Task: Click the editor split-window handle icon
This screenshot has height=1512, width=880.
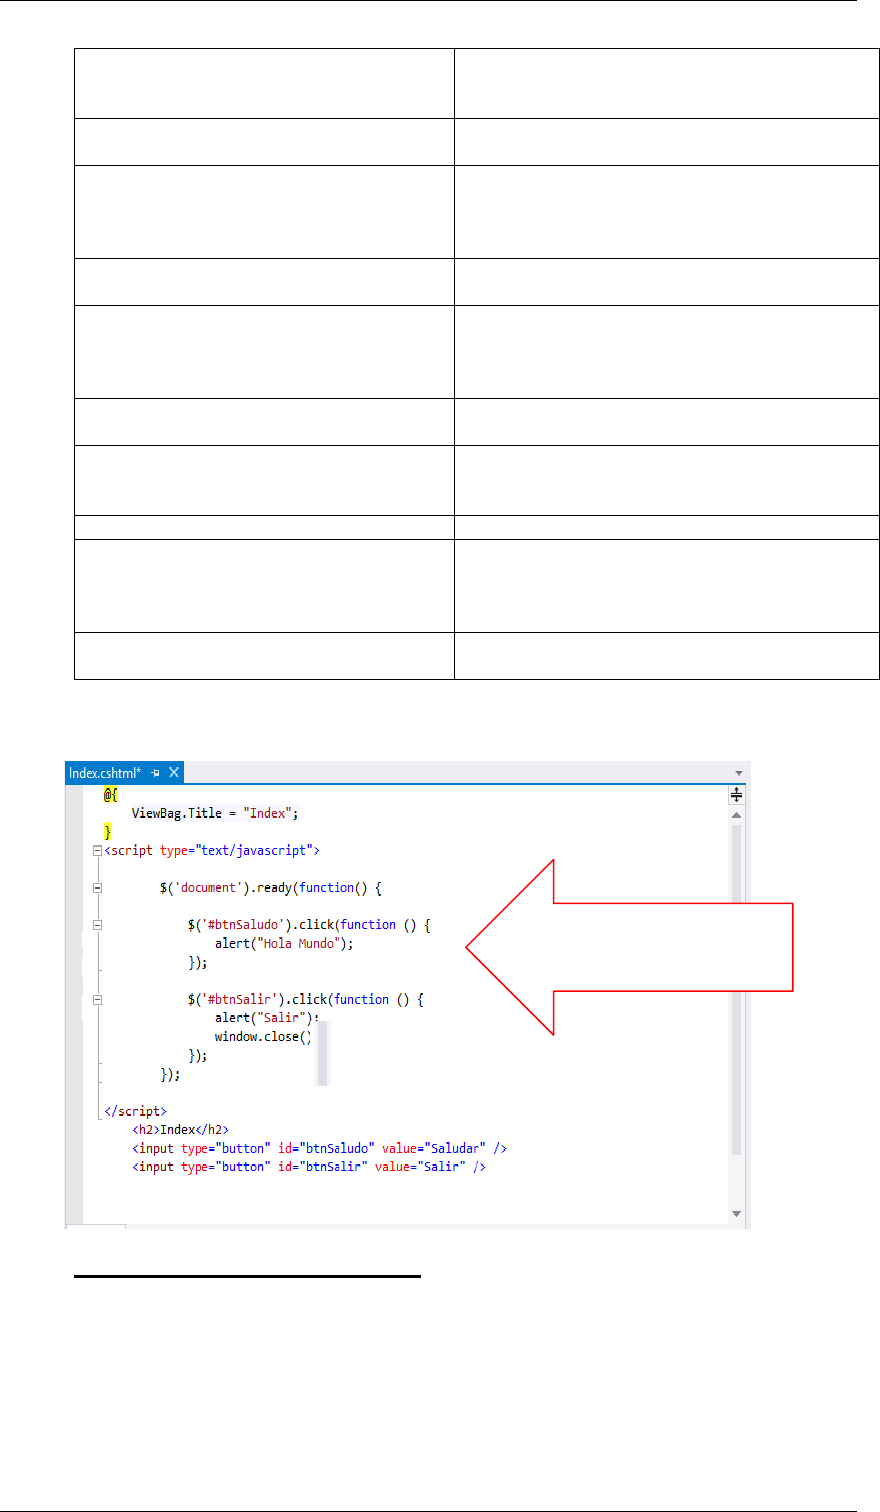Action: tap(736, 794)
